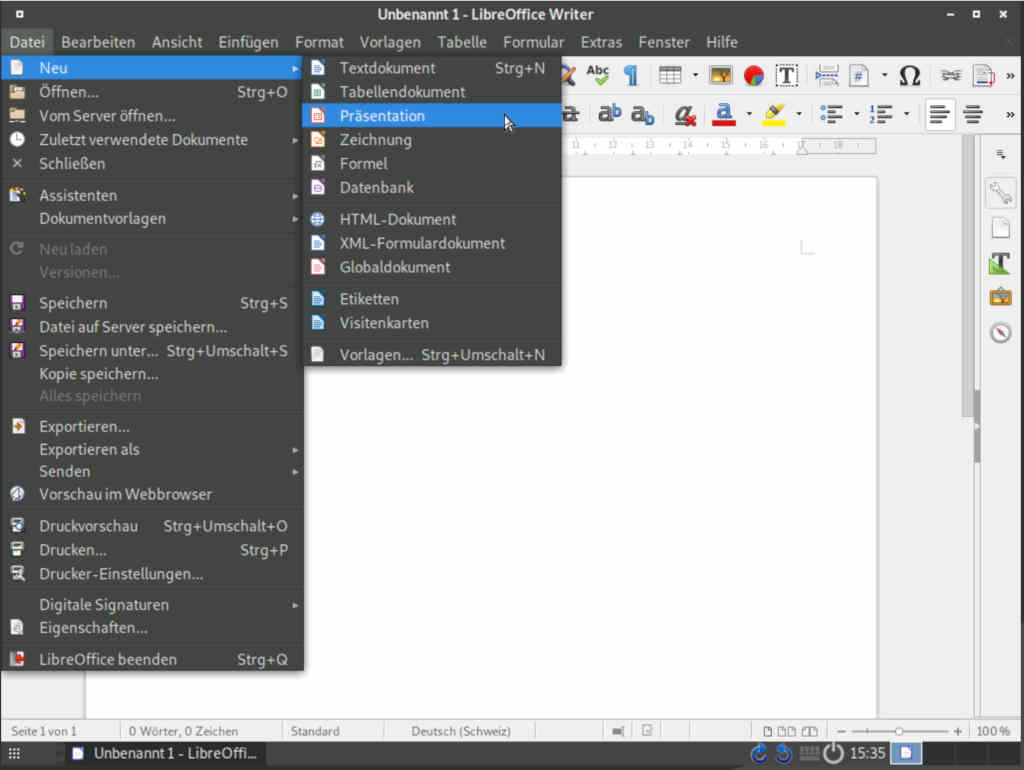Expand the formatting toolbar overflow chevron
This screenshot has width=1024, height=770.
[x=1010, y=115]
